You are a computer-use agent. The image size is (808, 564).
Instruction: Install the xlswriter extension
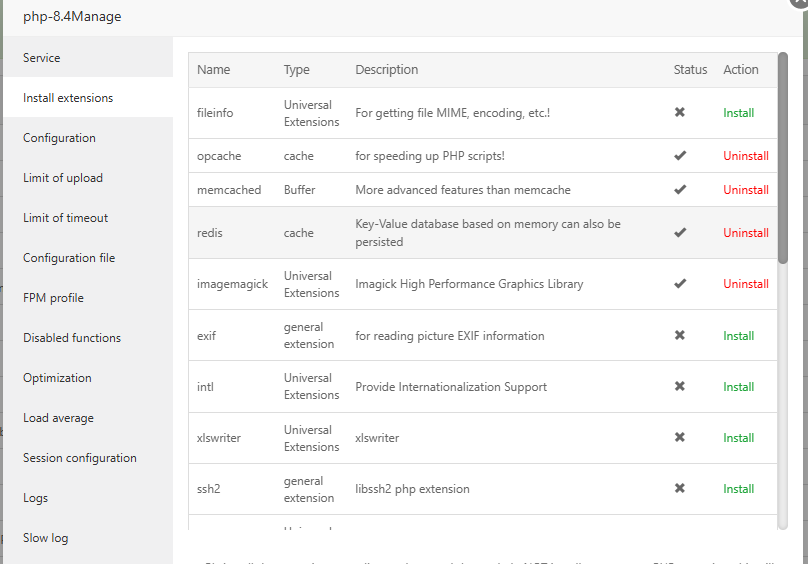[x=739, y=438]
